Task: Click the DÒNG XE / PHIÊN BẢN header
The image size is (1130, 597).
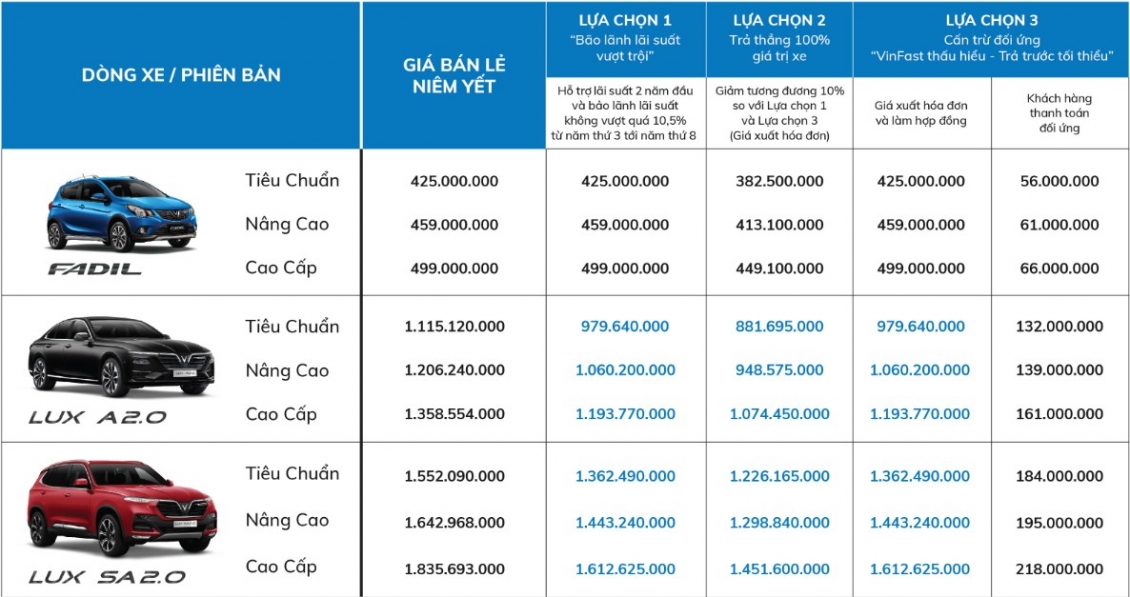Action: point(181,75)
